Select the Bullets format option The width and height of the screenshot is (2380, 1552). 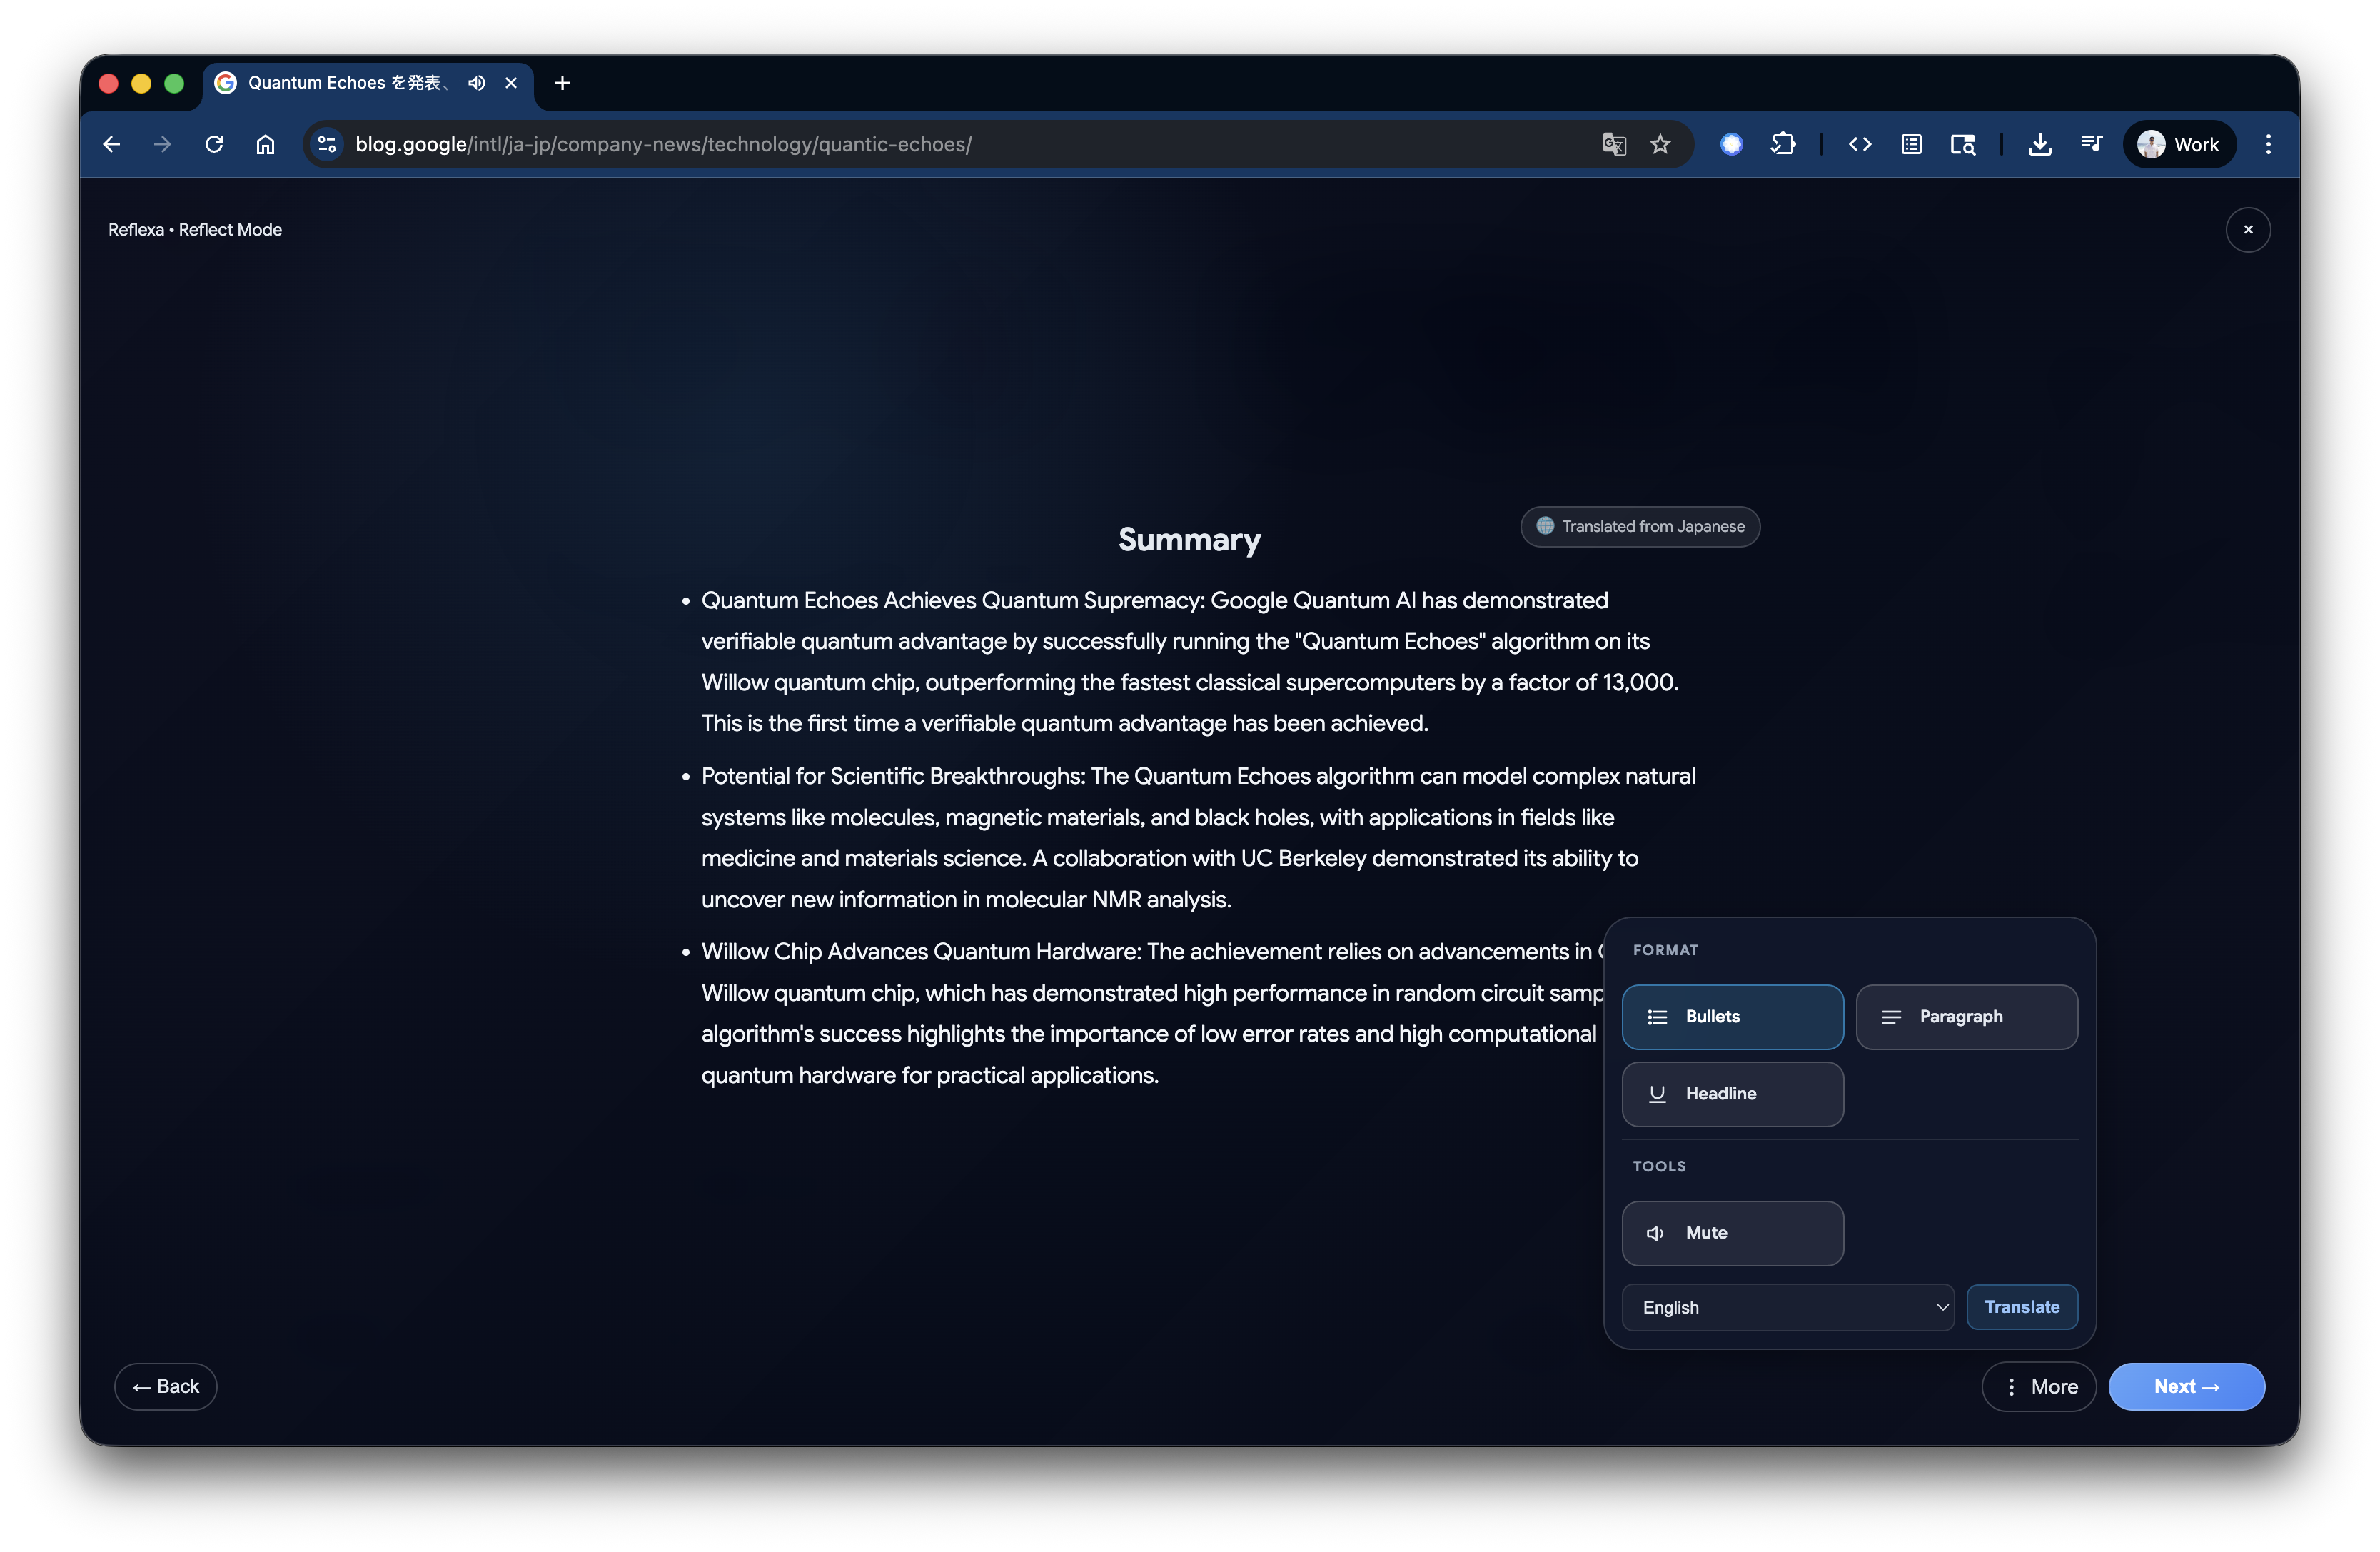pyautogui.click(x=1732, y=1016)
